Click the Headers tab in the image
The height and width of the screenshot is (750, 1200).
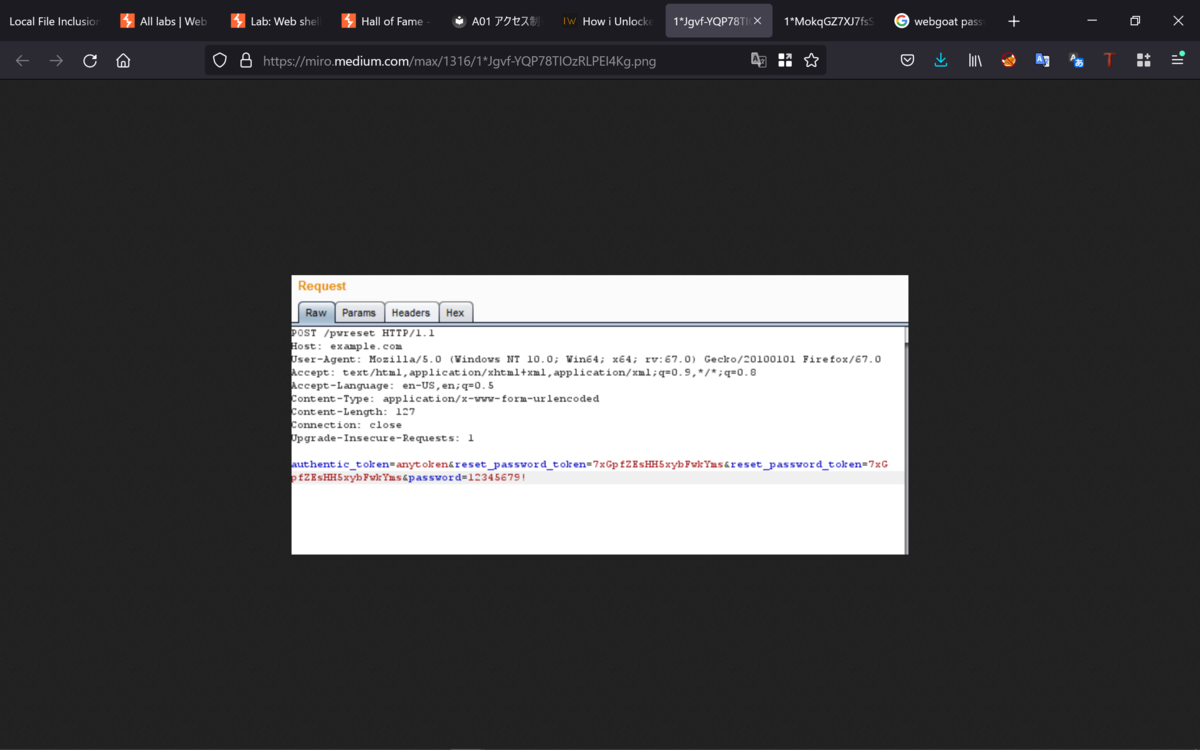411,312
